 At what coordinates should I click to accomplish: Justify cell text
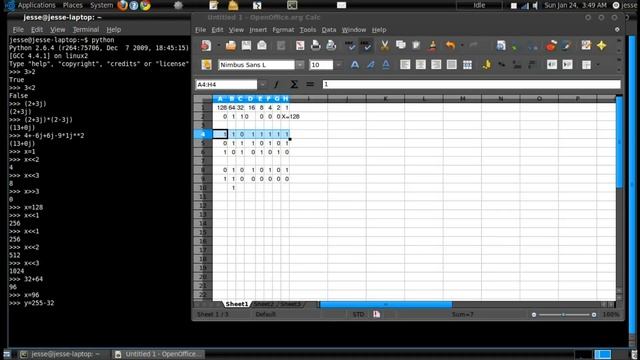click(x=451, y=64)
